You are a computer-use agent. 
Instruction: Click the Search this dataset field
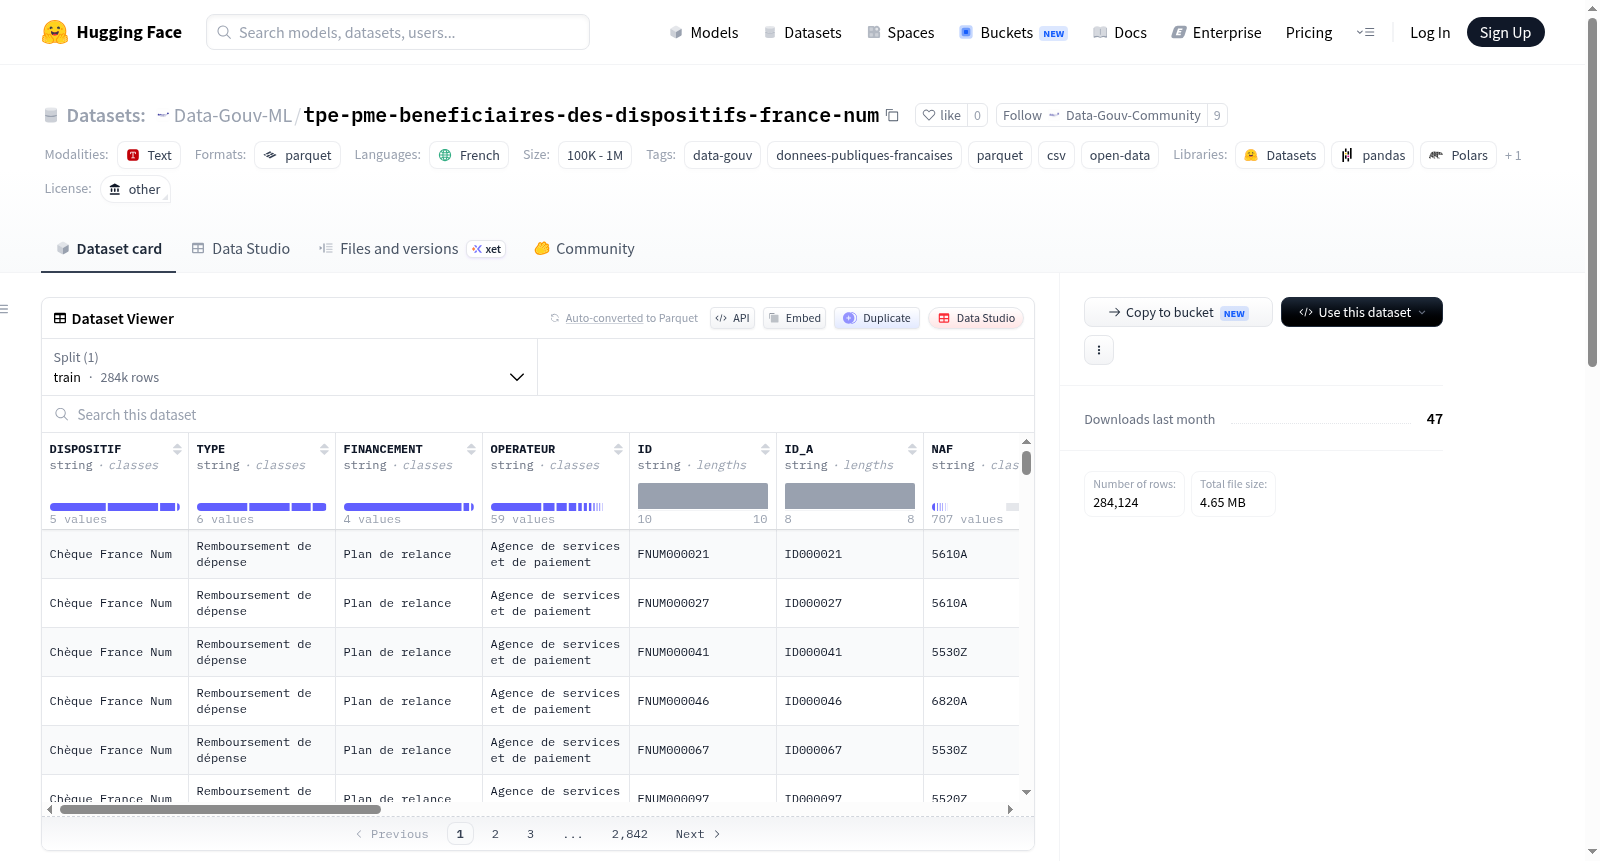pos(538,415)
